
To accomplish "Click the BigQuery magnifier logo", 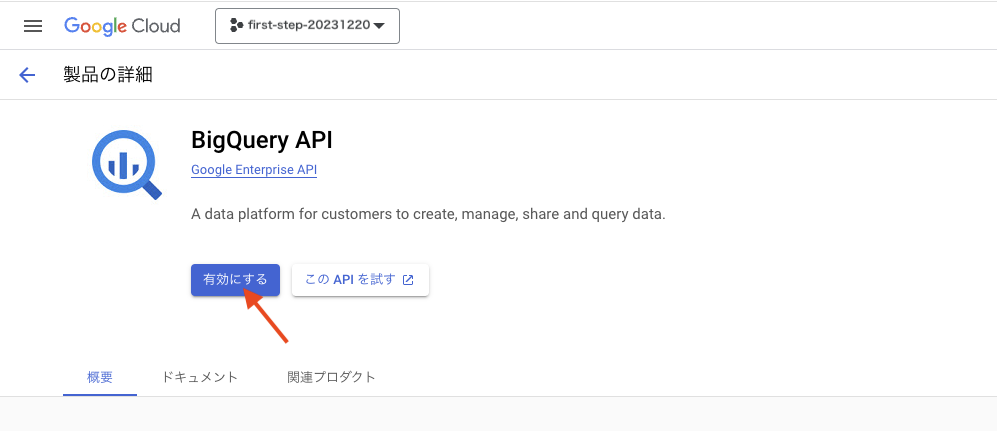I will [127, 165].
